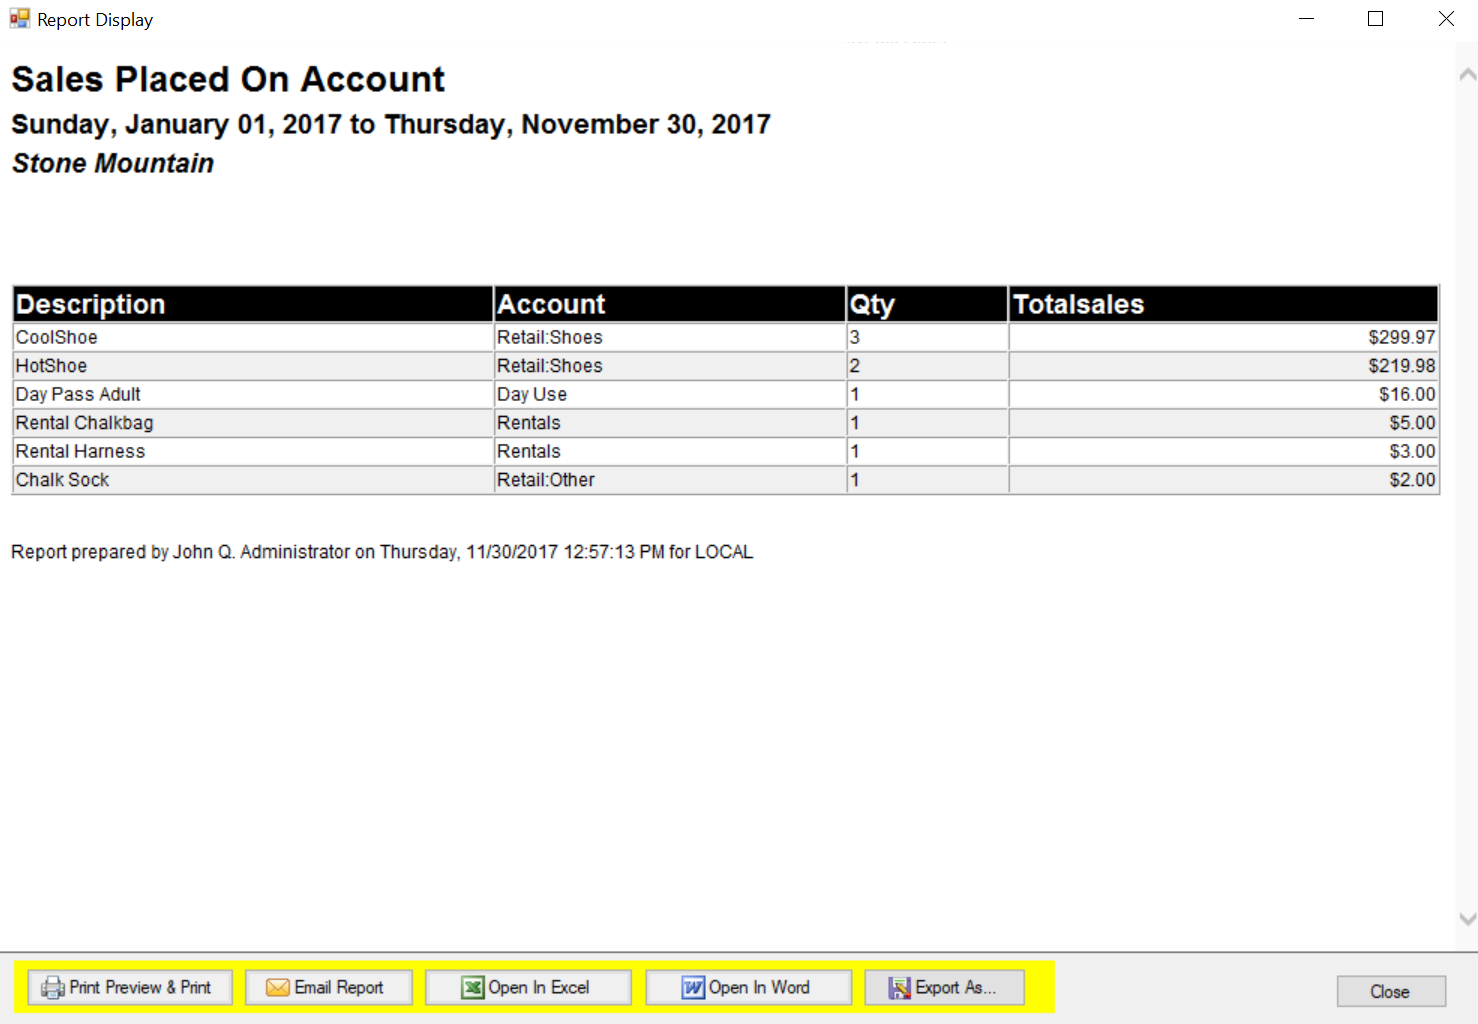Screen dimensions: 1478x1024
Task: Click the Export As disk icon
Action: 900,988
